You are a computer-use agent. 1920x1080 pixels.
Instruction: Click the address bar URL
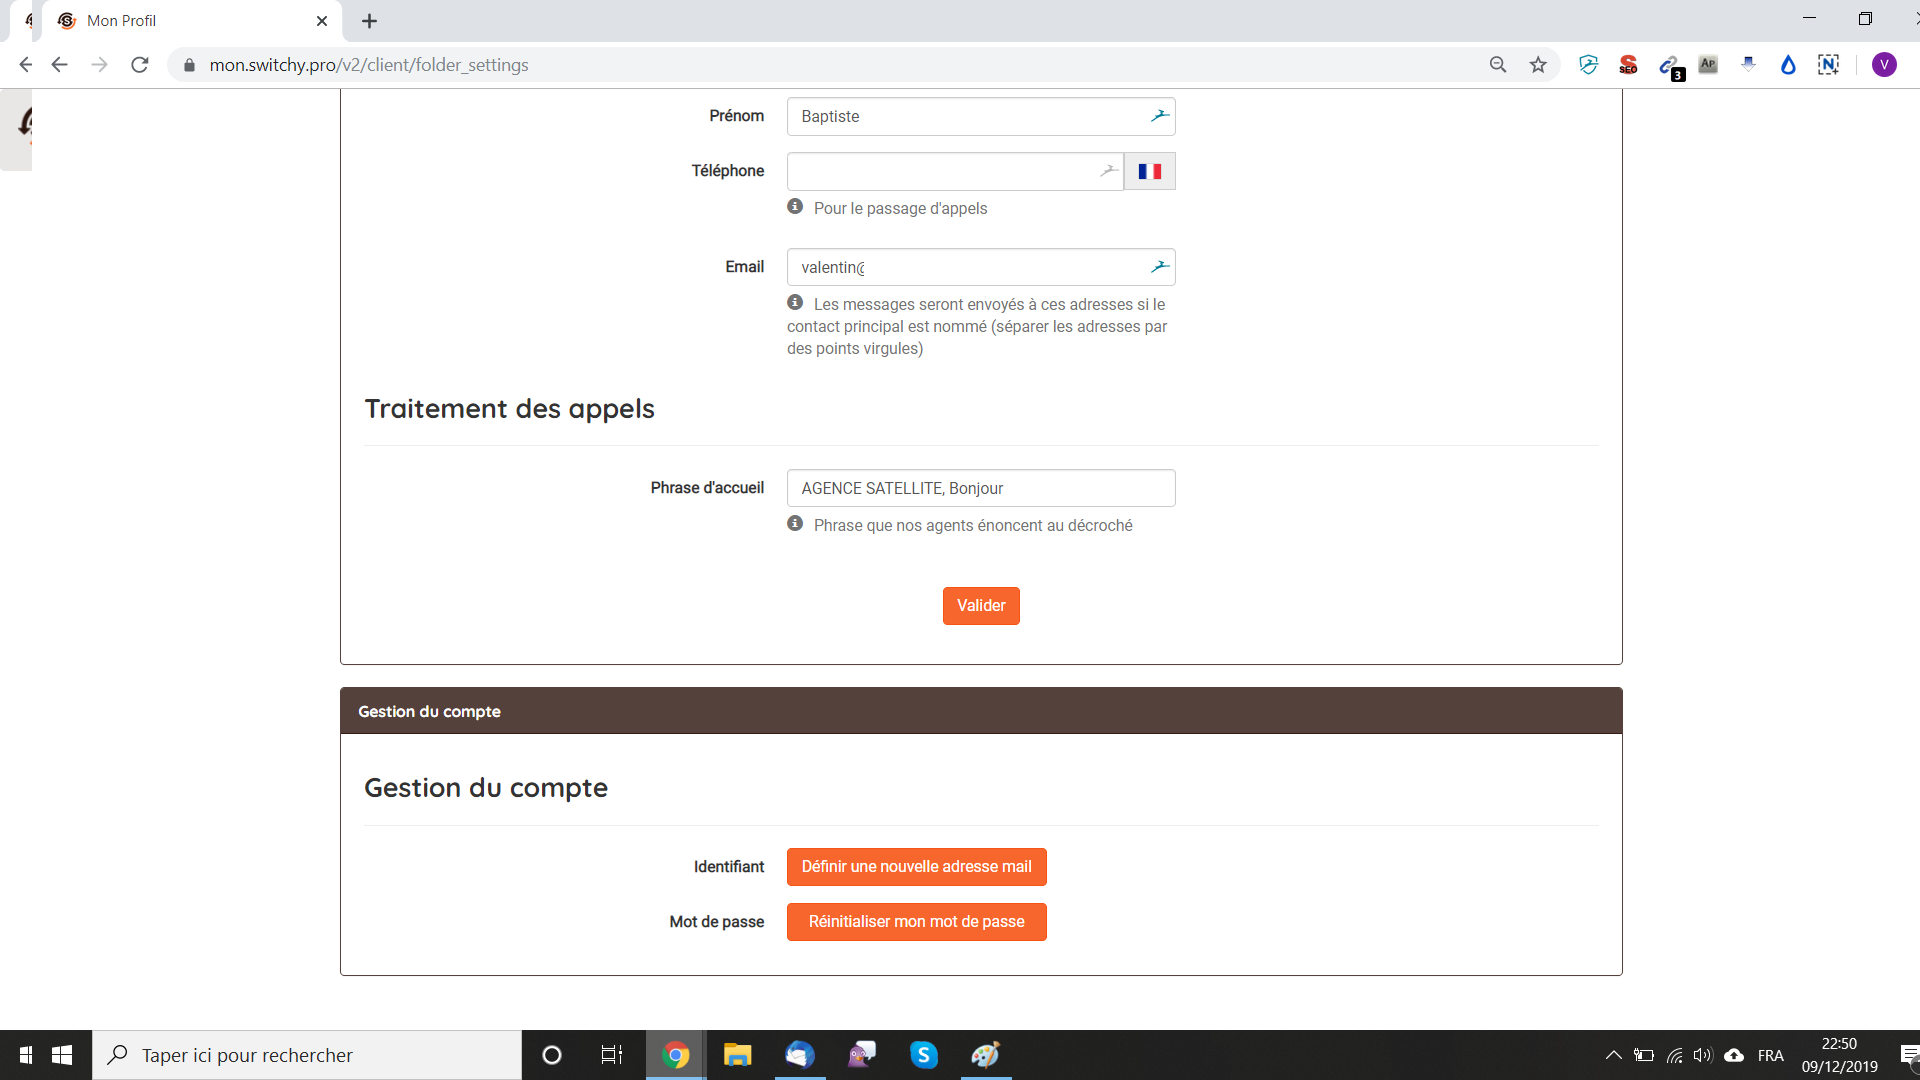tap(369, 65)
